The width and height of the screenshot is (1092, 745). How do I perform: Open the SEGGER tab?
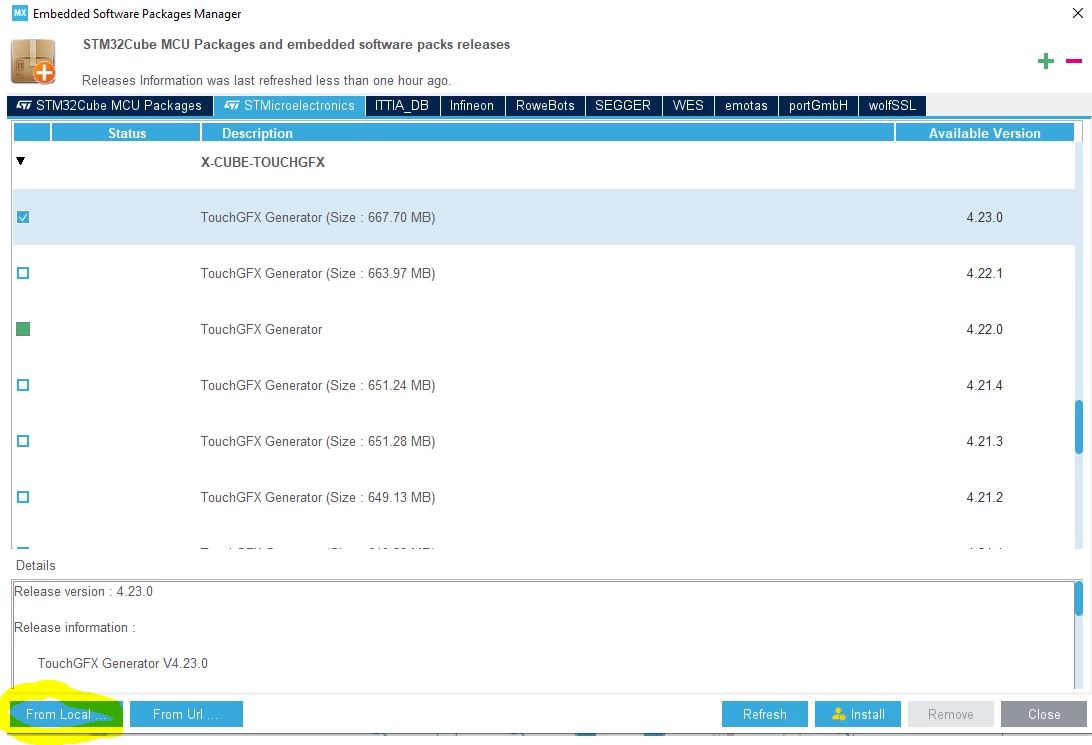point(623,106)
